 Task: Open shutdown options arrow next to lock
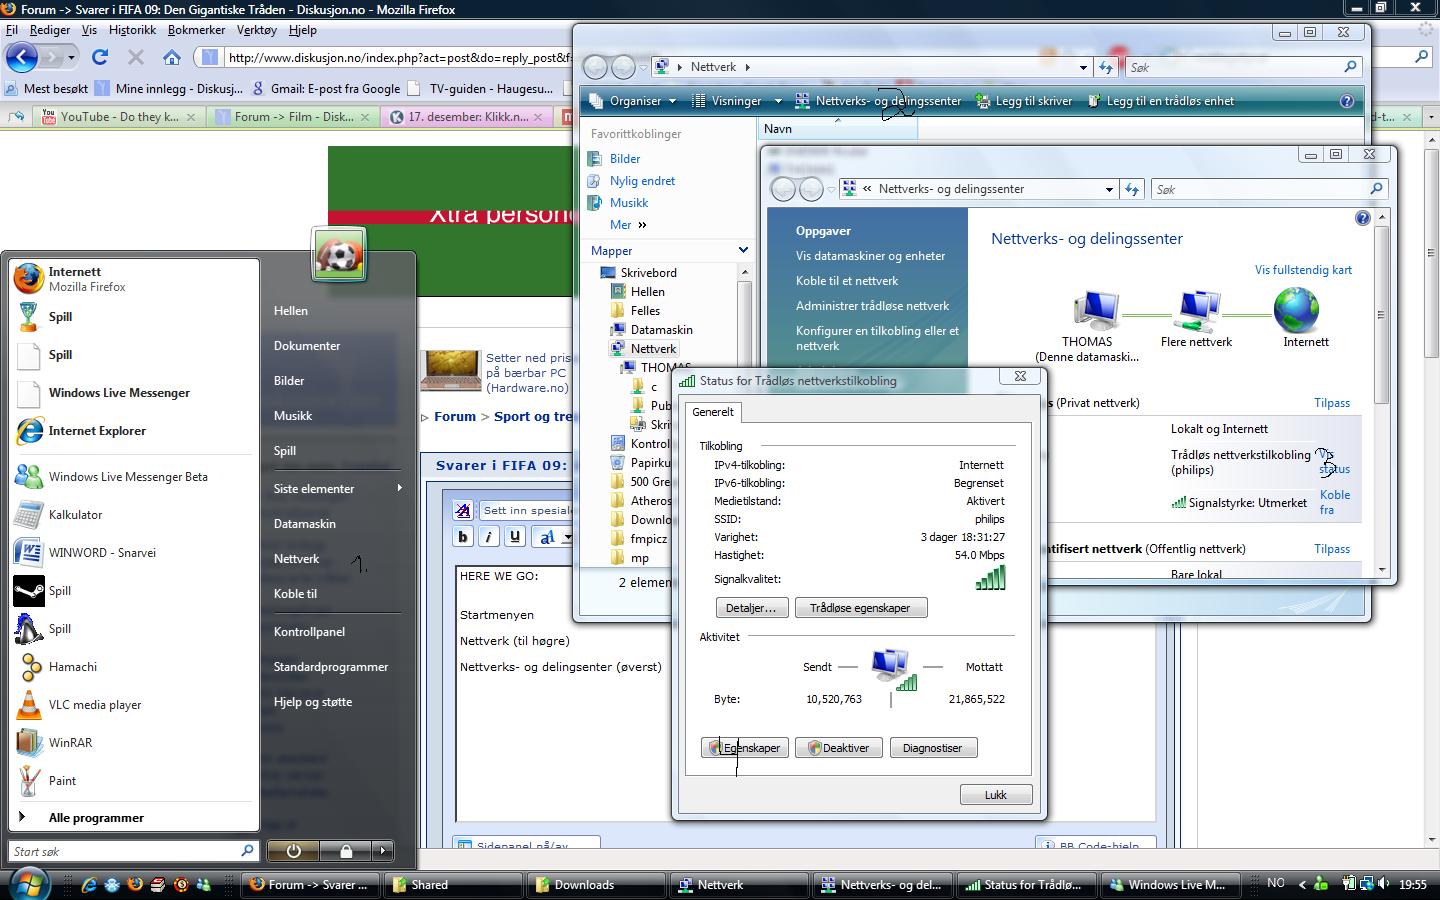(x=382, y=851)
